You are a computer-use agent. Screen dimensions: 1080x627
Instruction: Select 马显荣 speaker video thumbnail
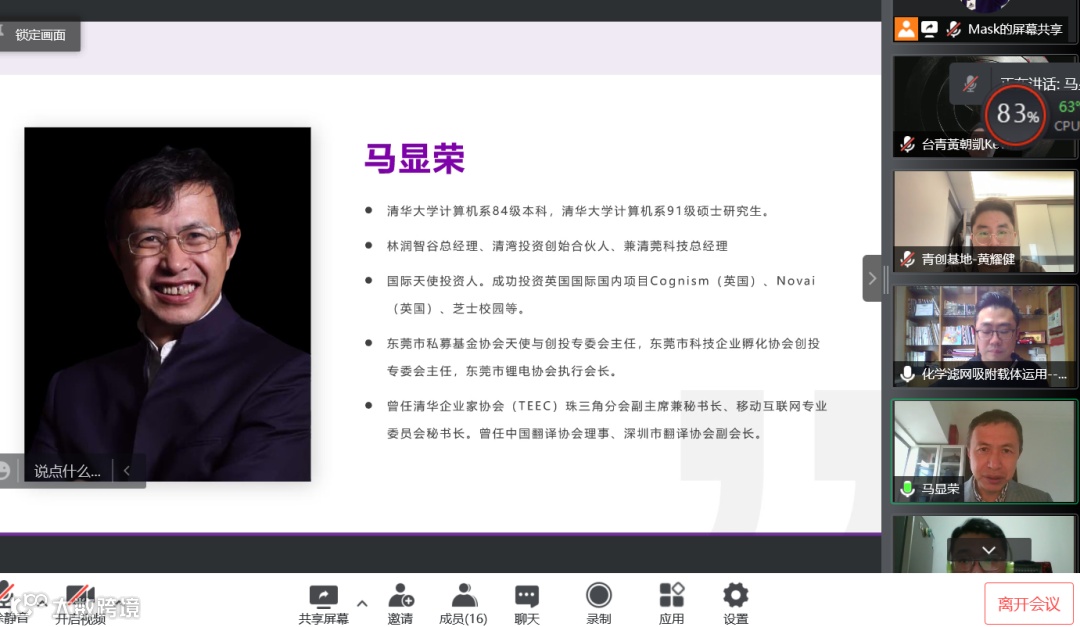(x=984, y=451)
